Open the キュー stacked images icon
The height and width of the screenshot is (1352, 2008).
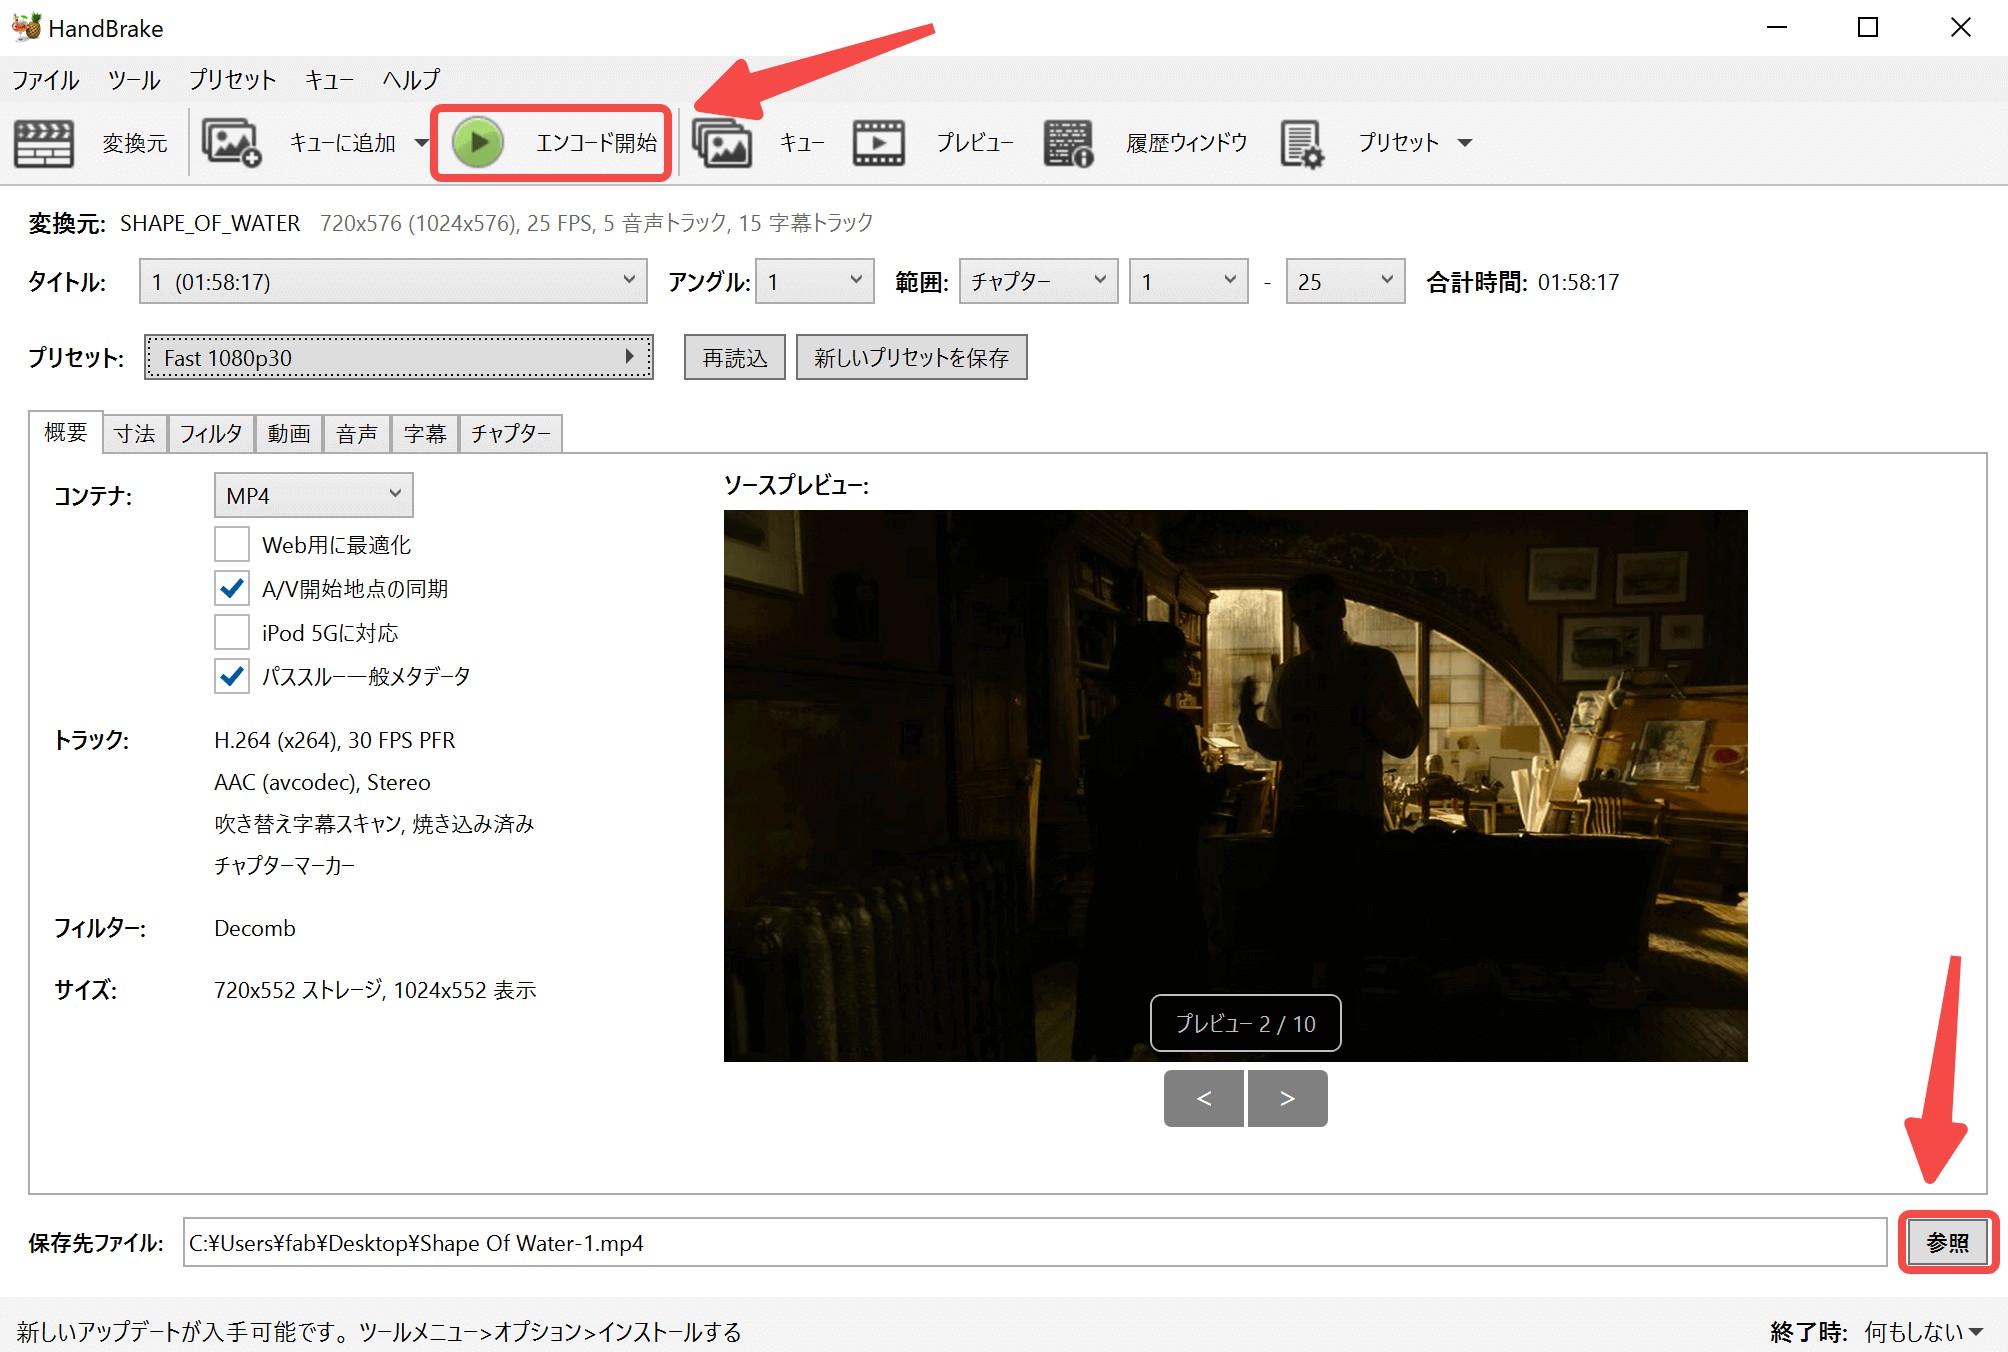coord(722,143)
